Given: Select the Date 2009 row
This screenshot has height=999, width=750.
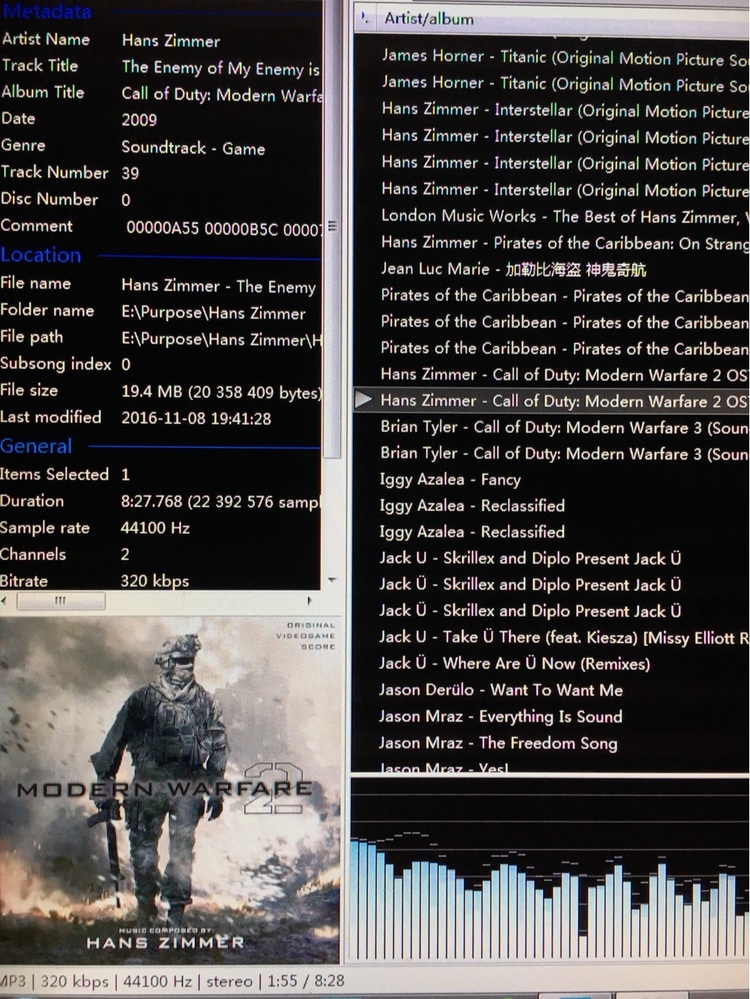Looking at the screenshot, I should tap(161, 119).
